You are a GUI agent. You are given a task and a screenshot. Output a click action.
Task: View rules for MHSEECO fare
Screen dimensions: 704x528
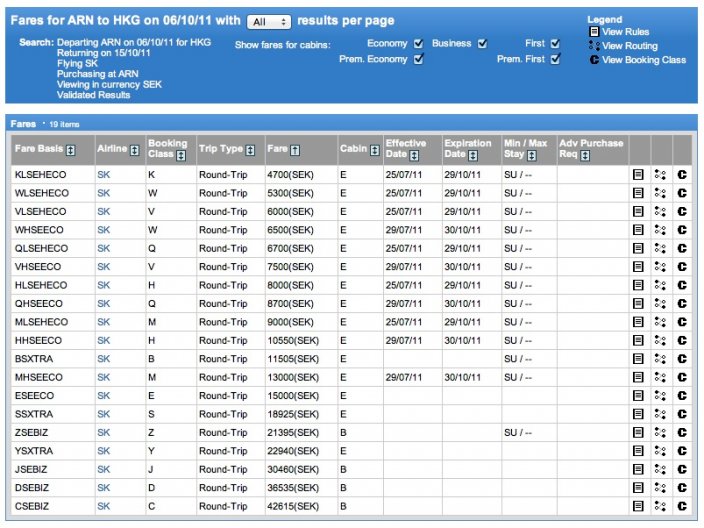(x=638, y=377)
